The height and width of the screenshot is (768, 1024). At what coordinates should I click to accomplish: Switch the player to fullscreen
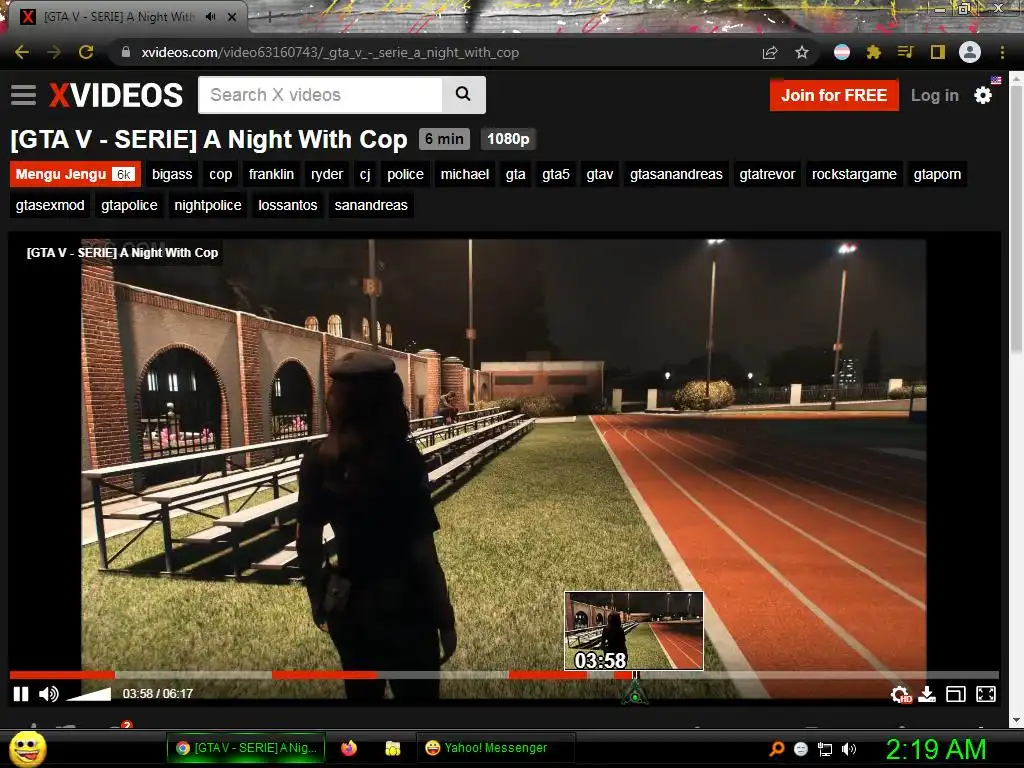point(985,694)
